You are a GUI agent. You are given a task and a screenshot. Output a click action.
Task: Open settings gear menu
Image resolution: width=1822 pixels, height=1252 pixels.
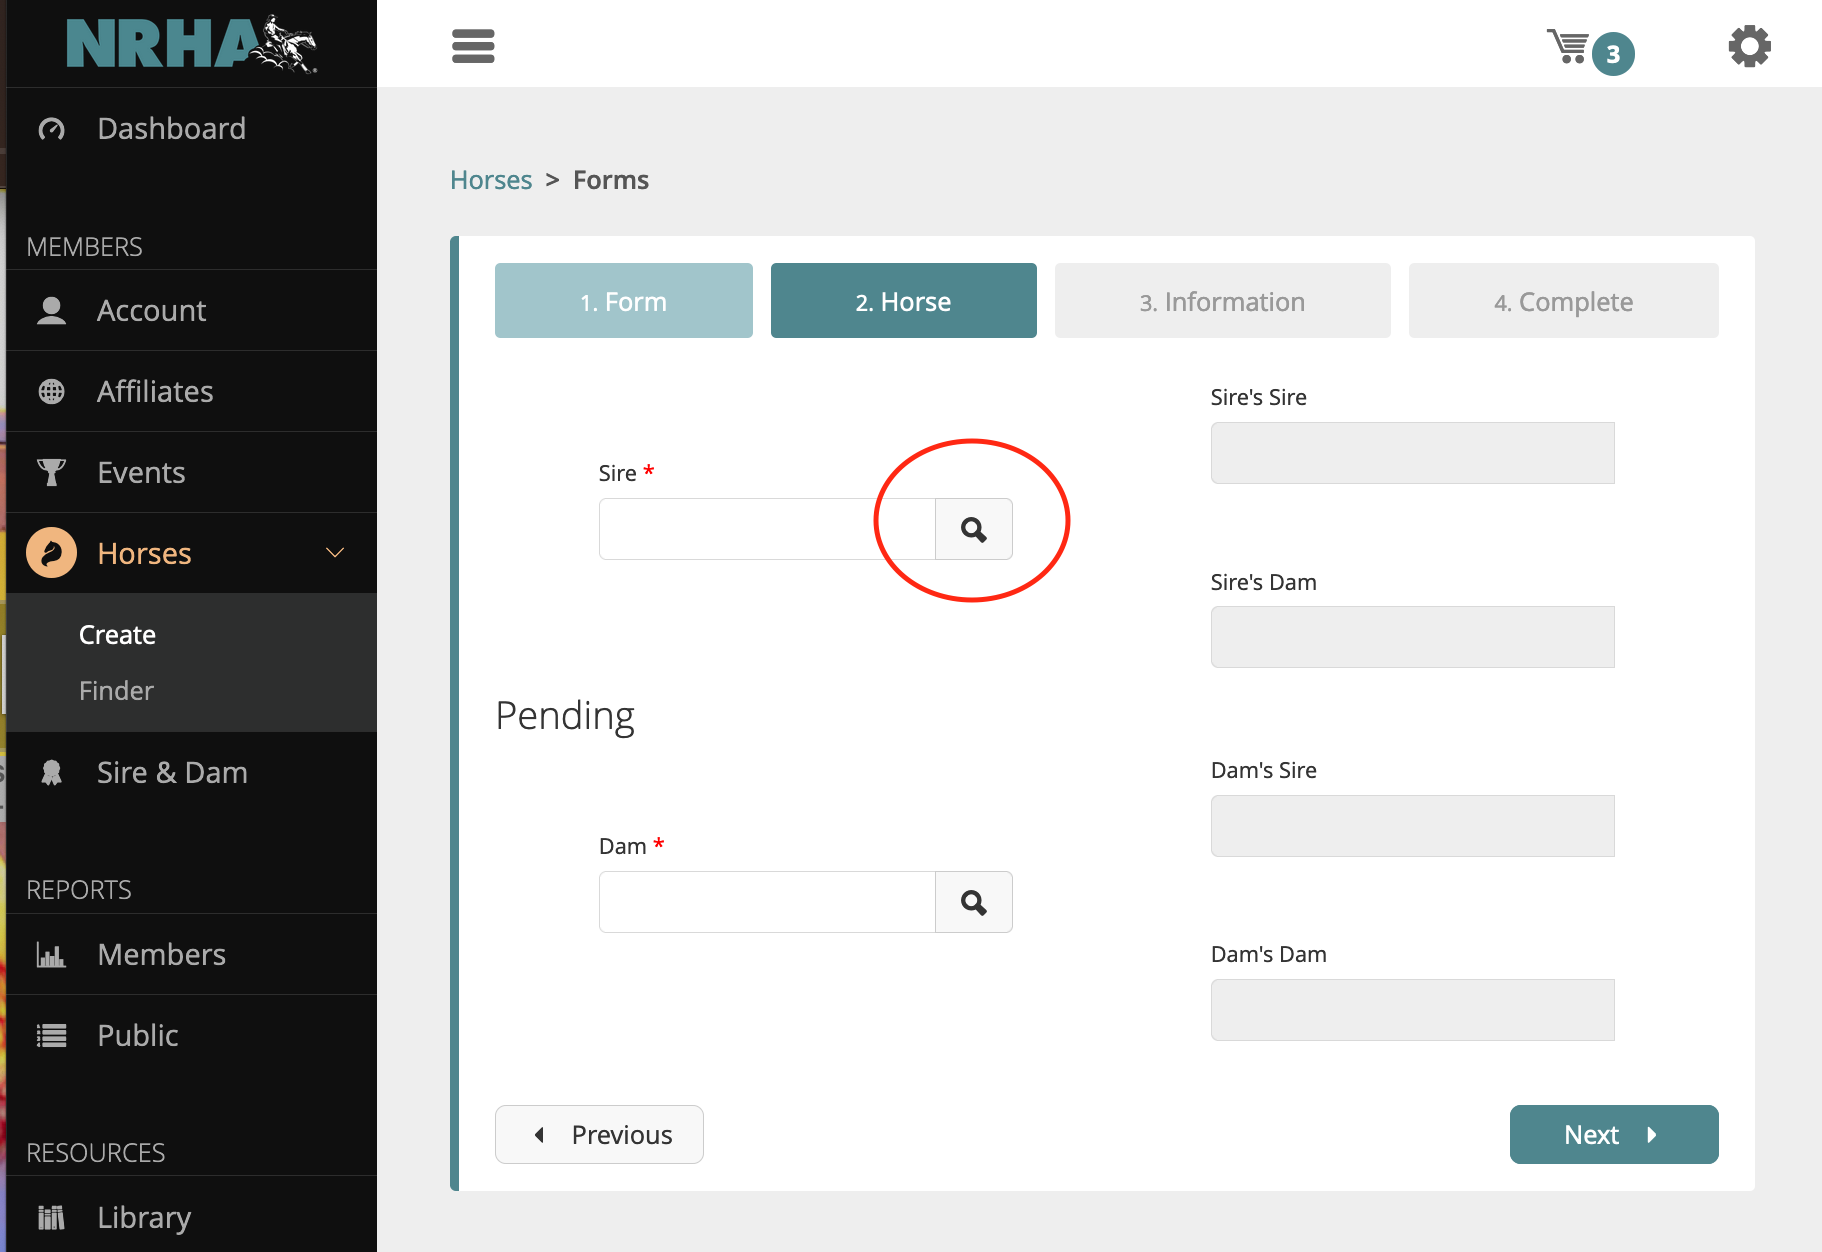pyautogui.click(x=1749, y=47)
